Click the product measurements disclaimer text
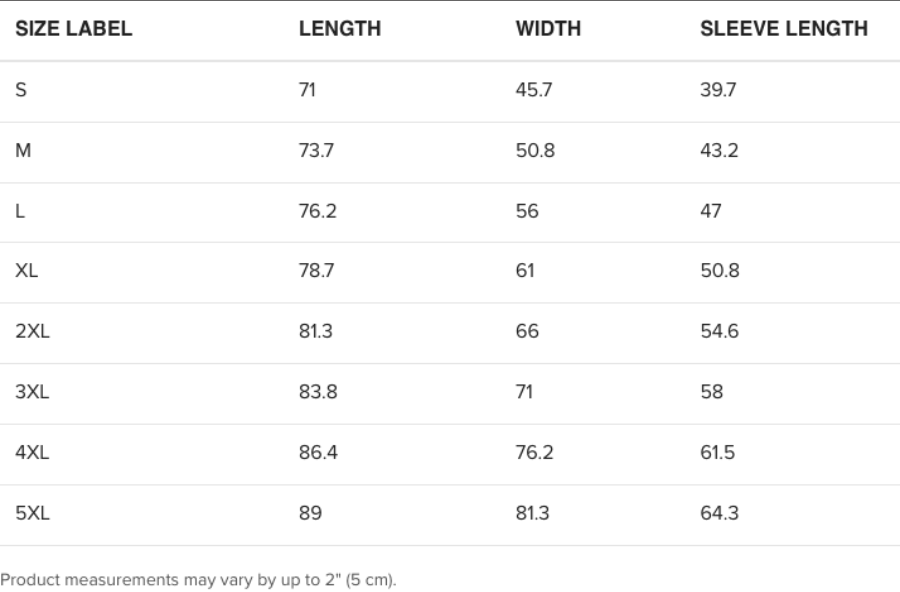Screen dimensions: 900x592 pyautogui.click(x=198, y=580)
